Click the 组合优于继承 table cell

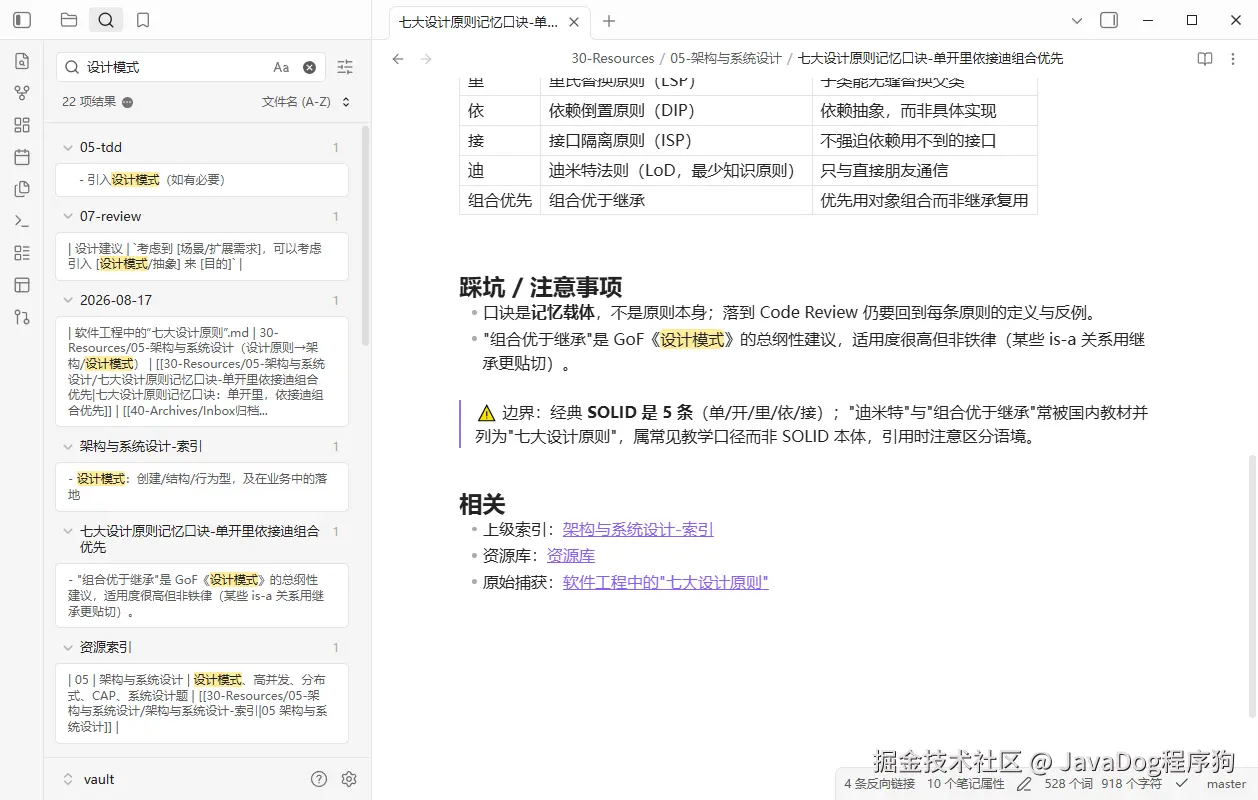(x=676, y=200)
